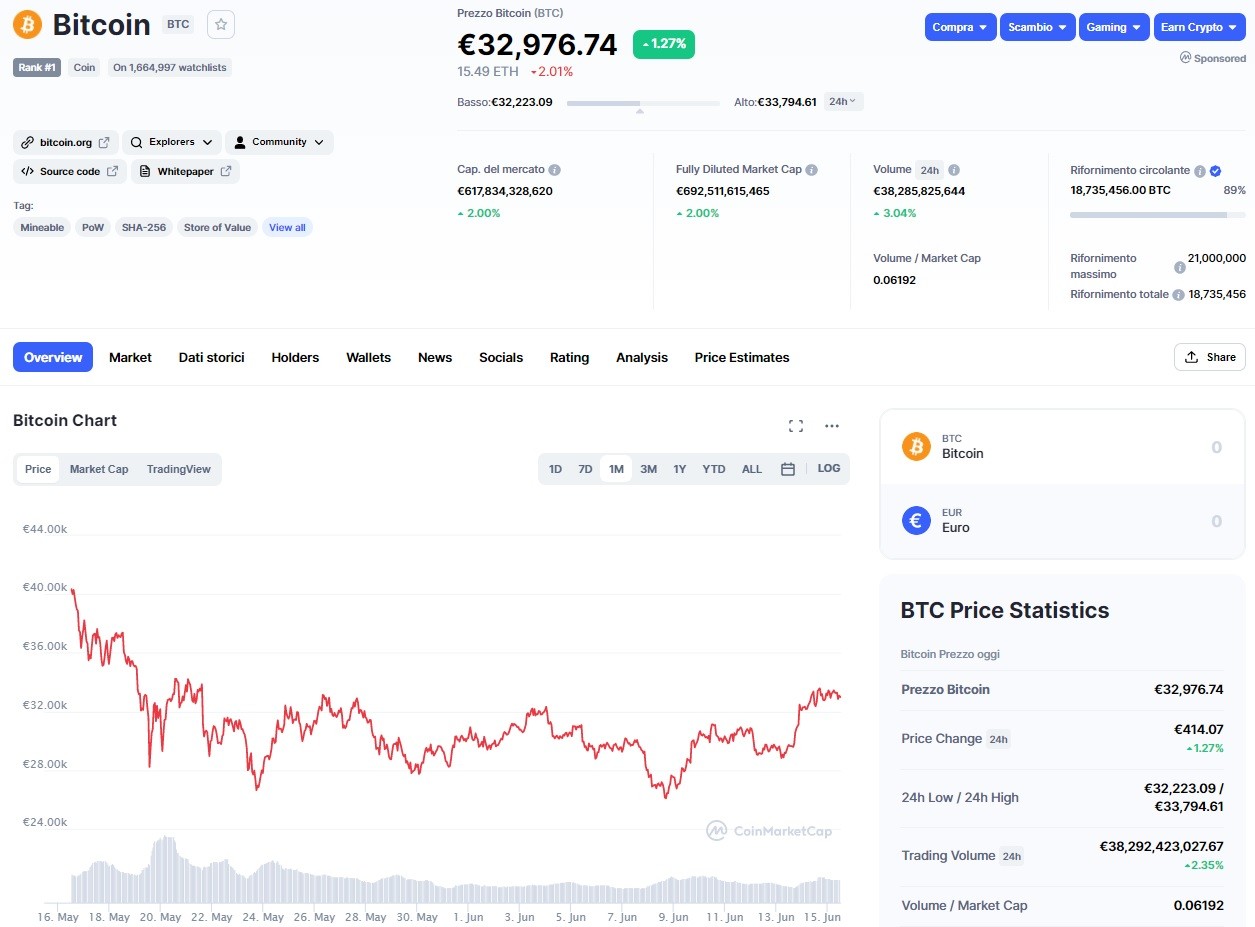Set chart range to 1Y
The height and width of the screenshot is (927, 1255).
point(680,469)
